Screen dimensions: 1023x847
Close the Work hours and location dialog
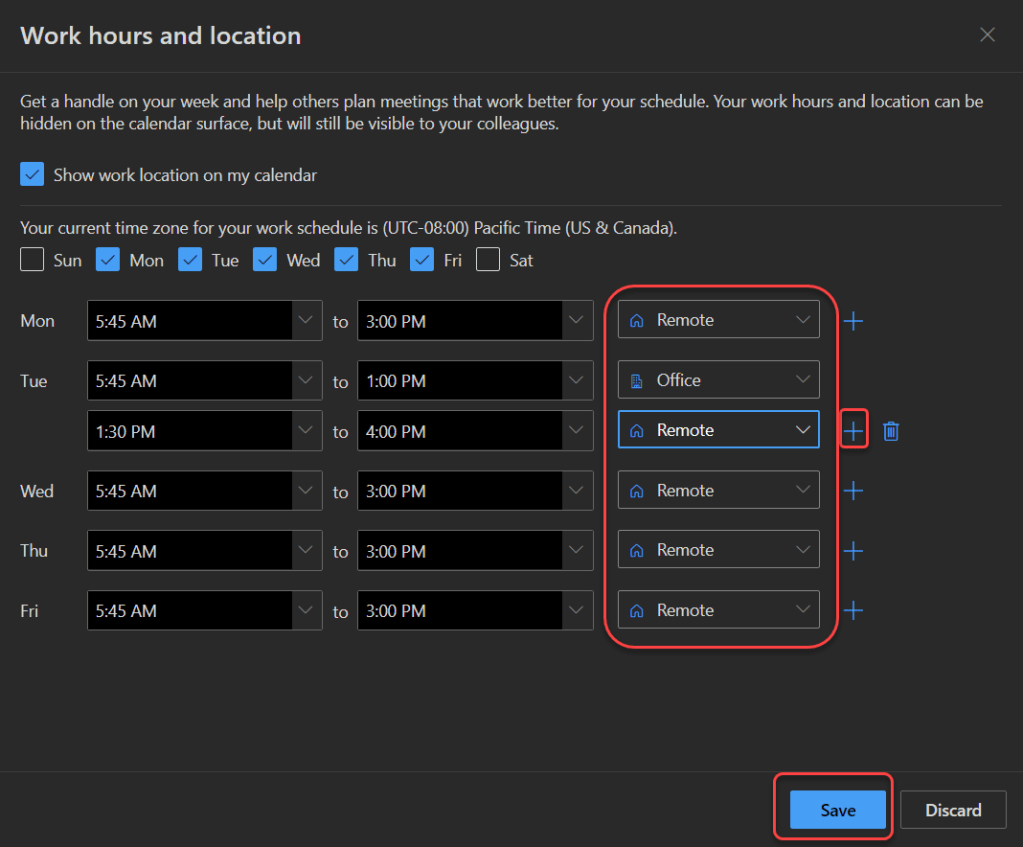[x=987, y=35]
